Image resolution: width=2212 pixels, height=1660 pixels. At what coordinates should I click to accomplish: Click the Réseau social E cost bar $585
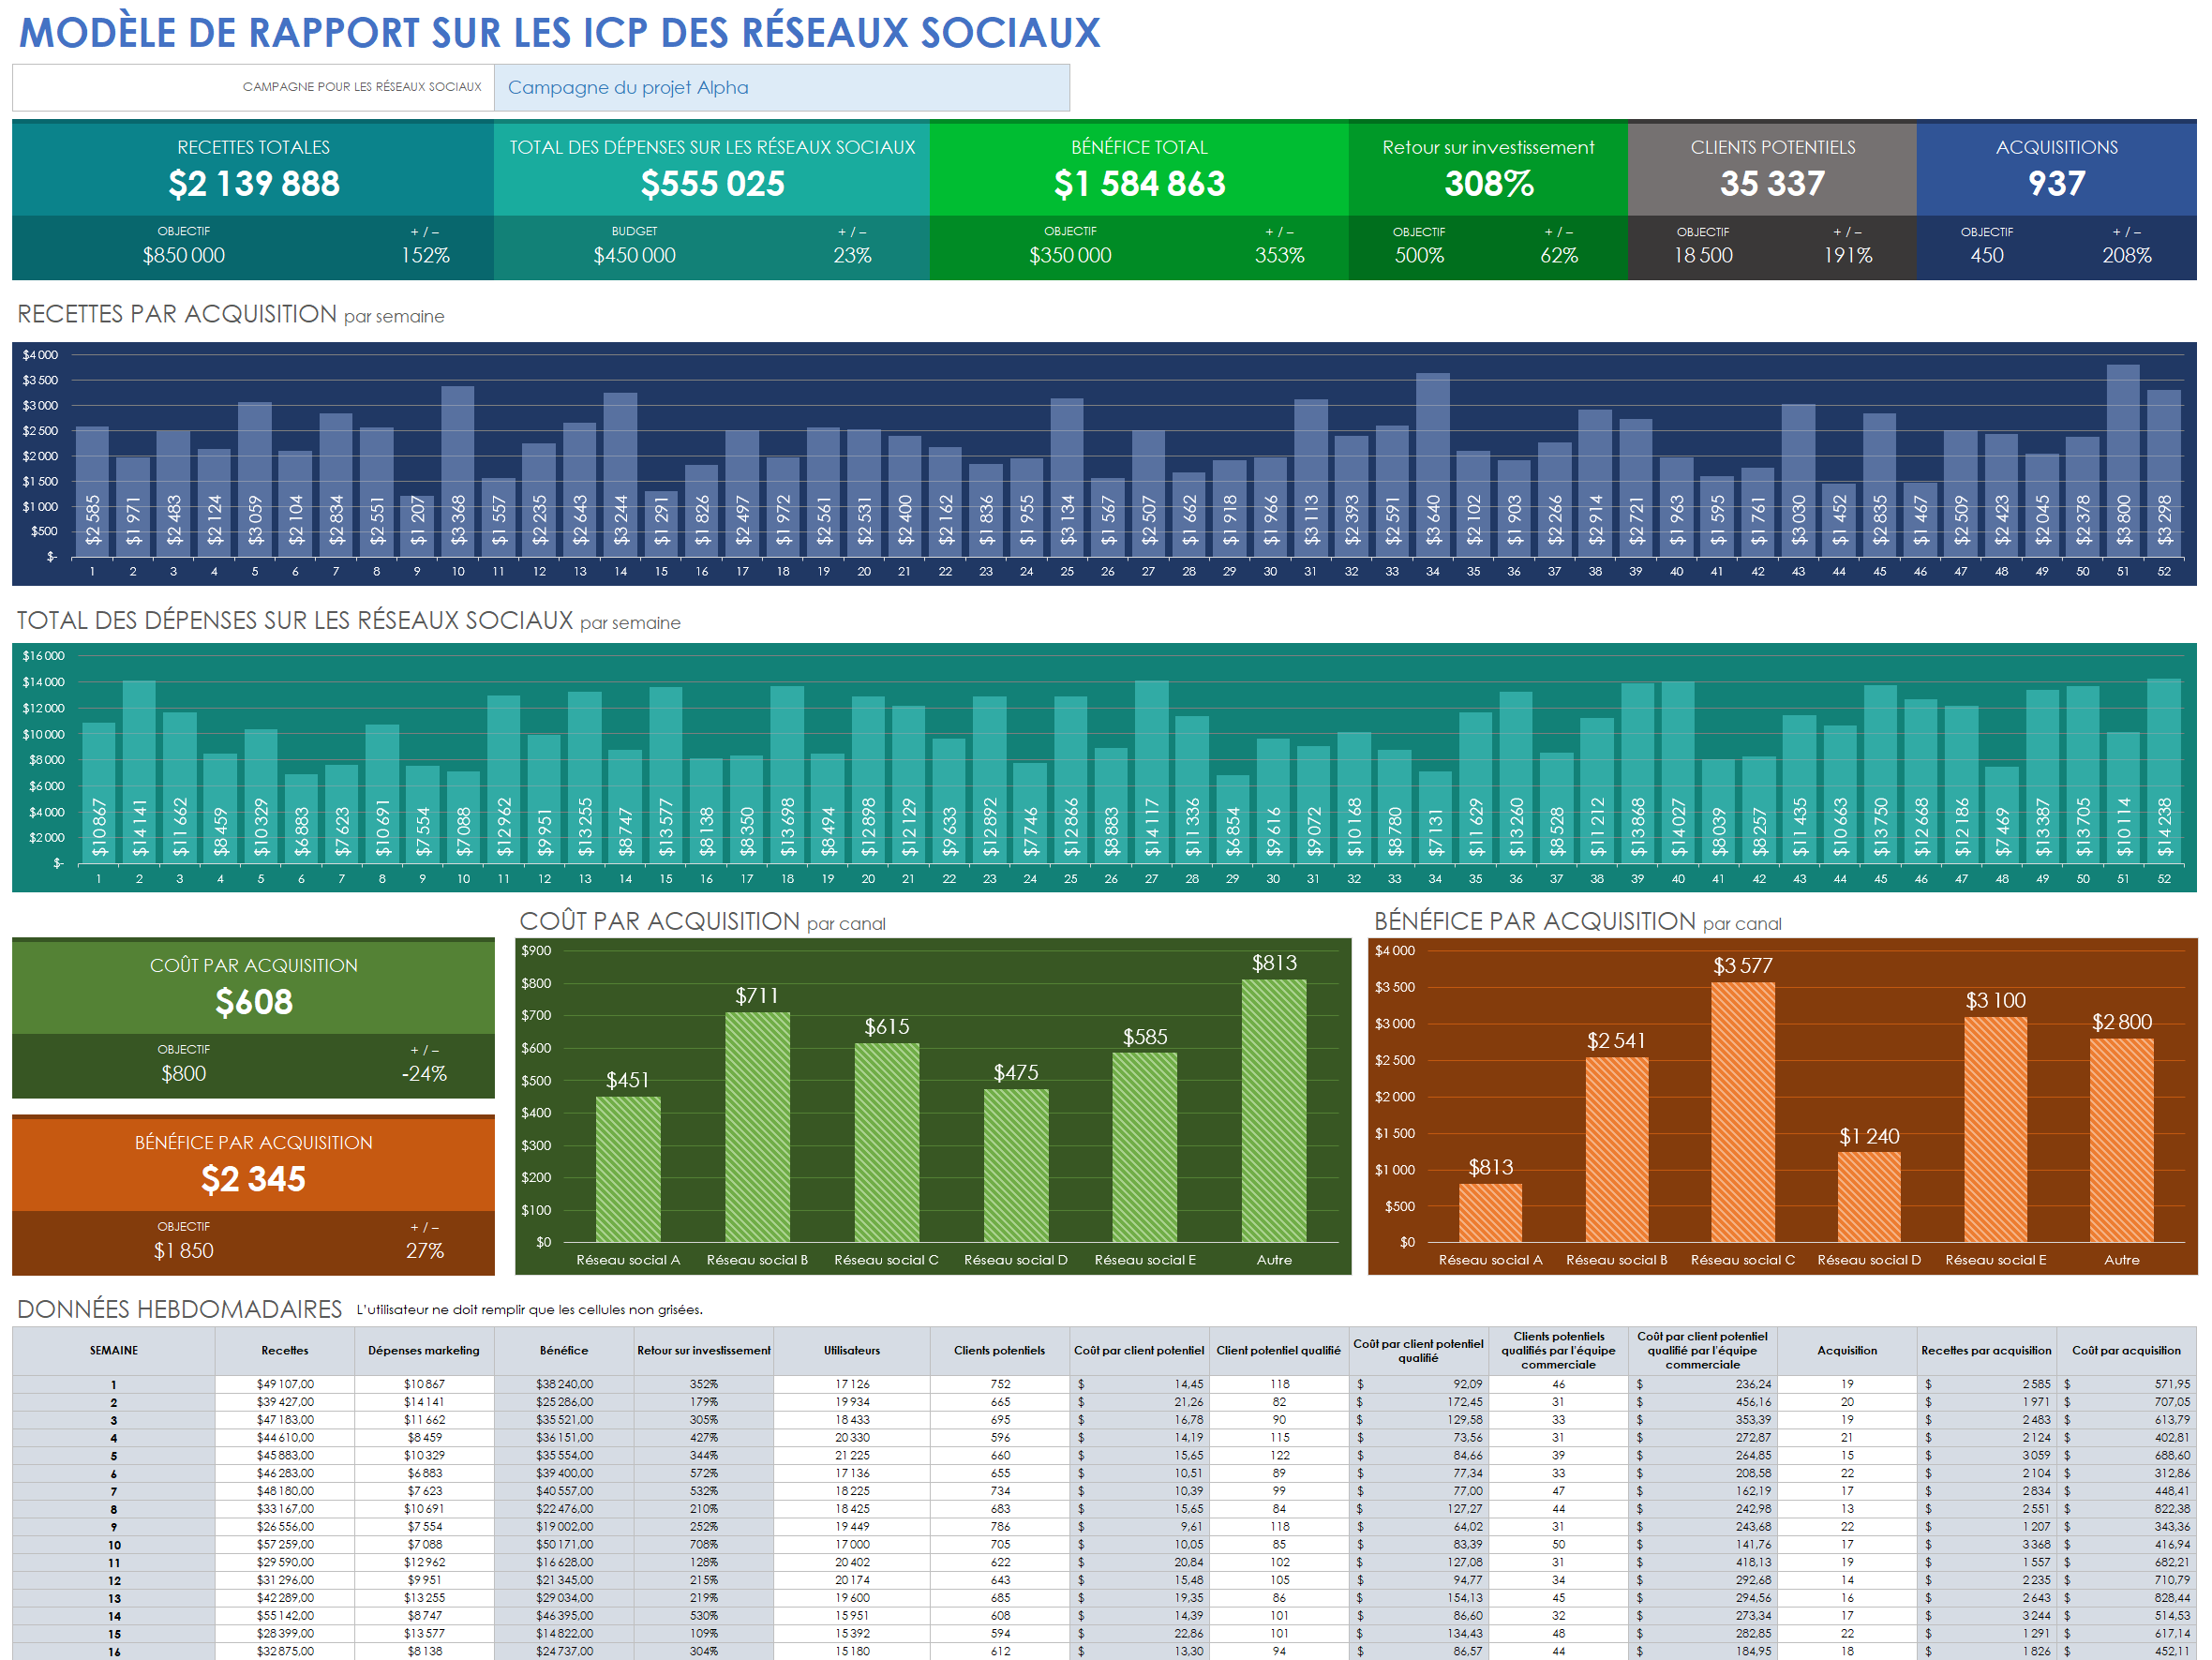click(1145, 1148)
